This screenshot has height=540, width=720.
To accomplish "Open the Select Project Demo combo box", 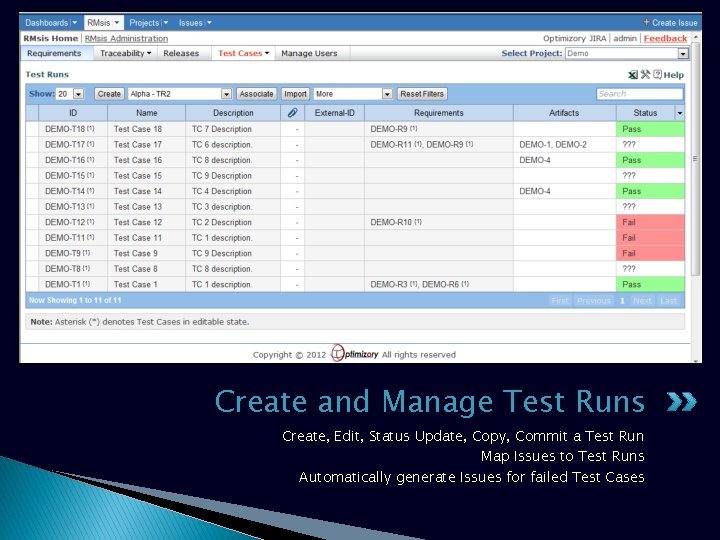I will [627, 53].
